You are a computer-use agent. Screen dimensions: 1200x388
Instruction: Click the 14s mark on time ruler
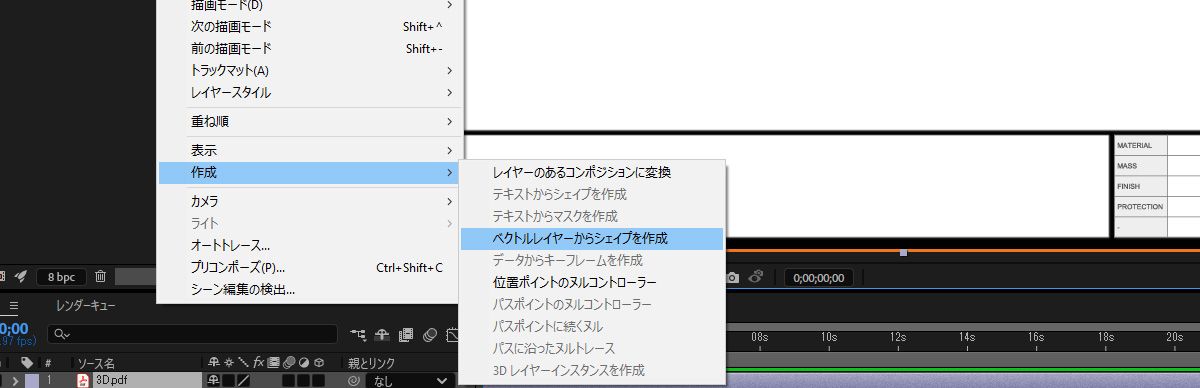pos(967,337)
